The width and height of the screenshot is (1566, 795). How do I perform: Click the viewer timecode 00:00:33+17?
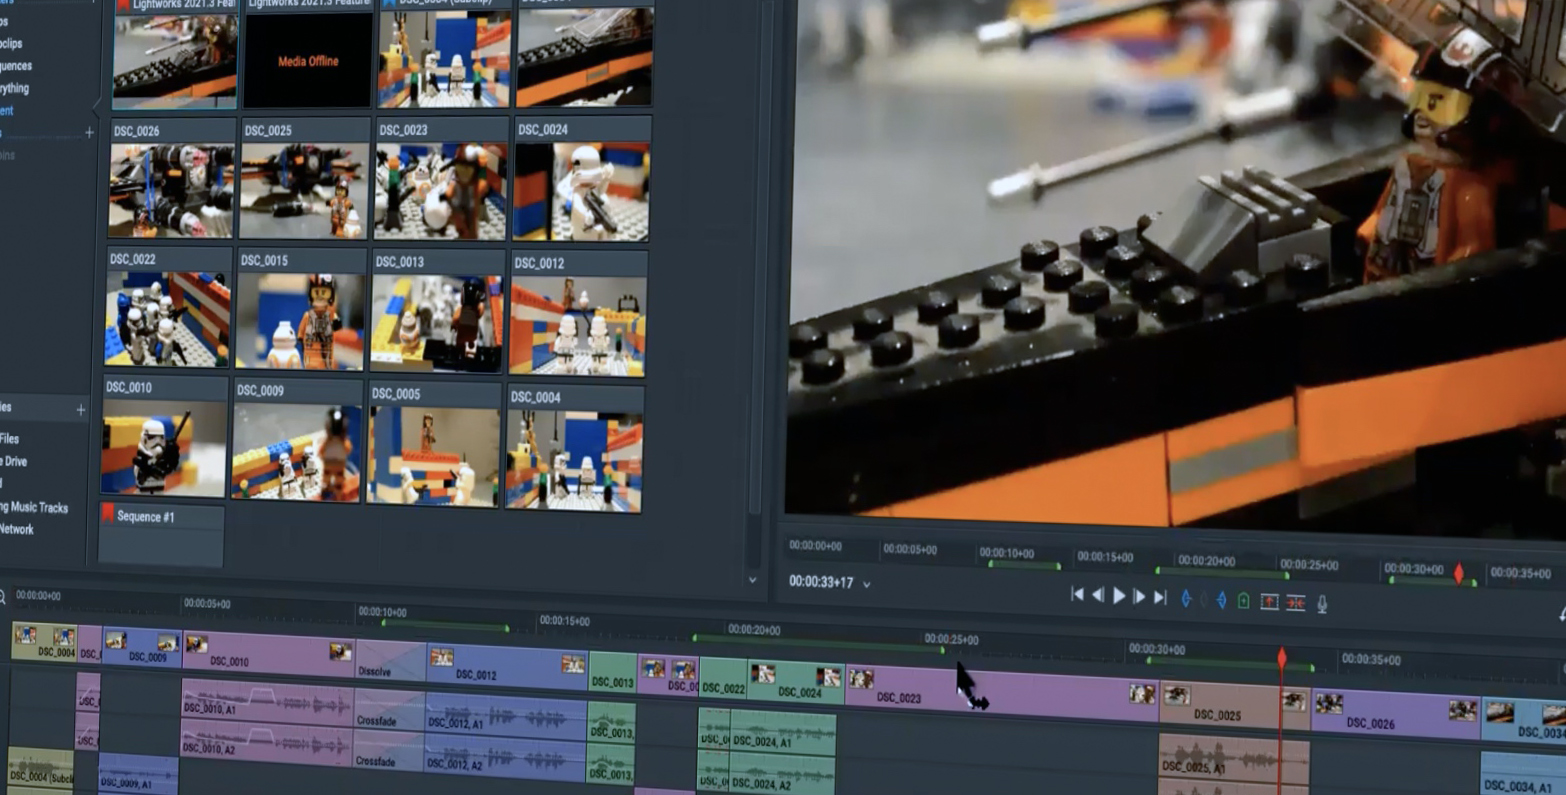pos(821,582)
